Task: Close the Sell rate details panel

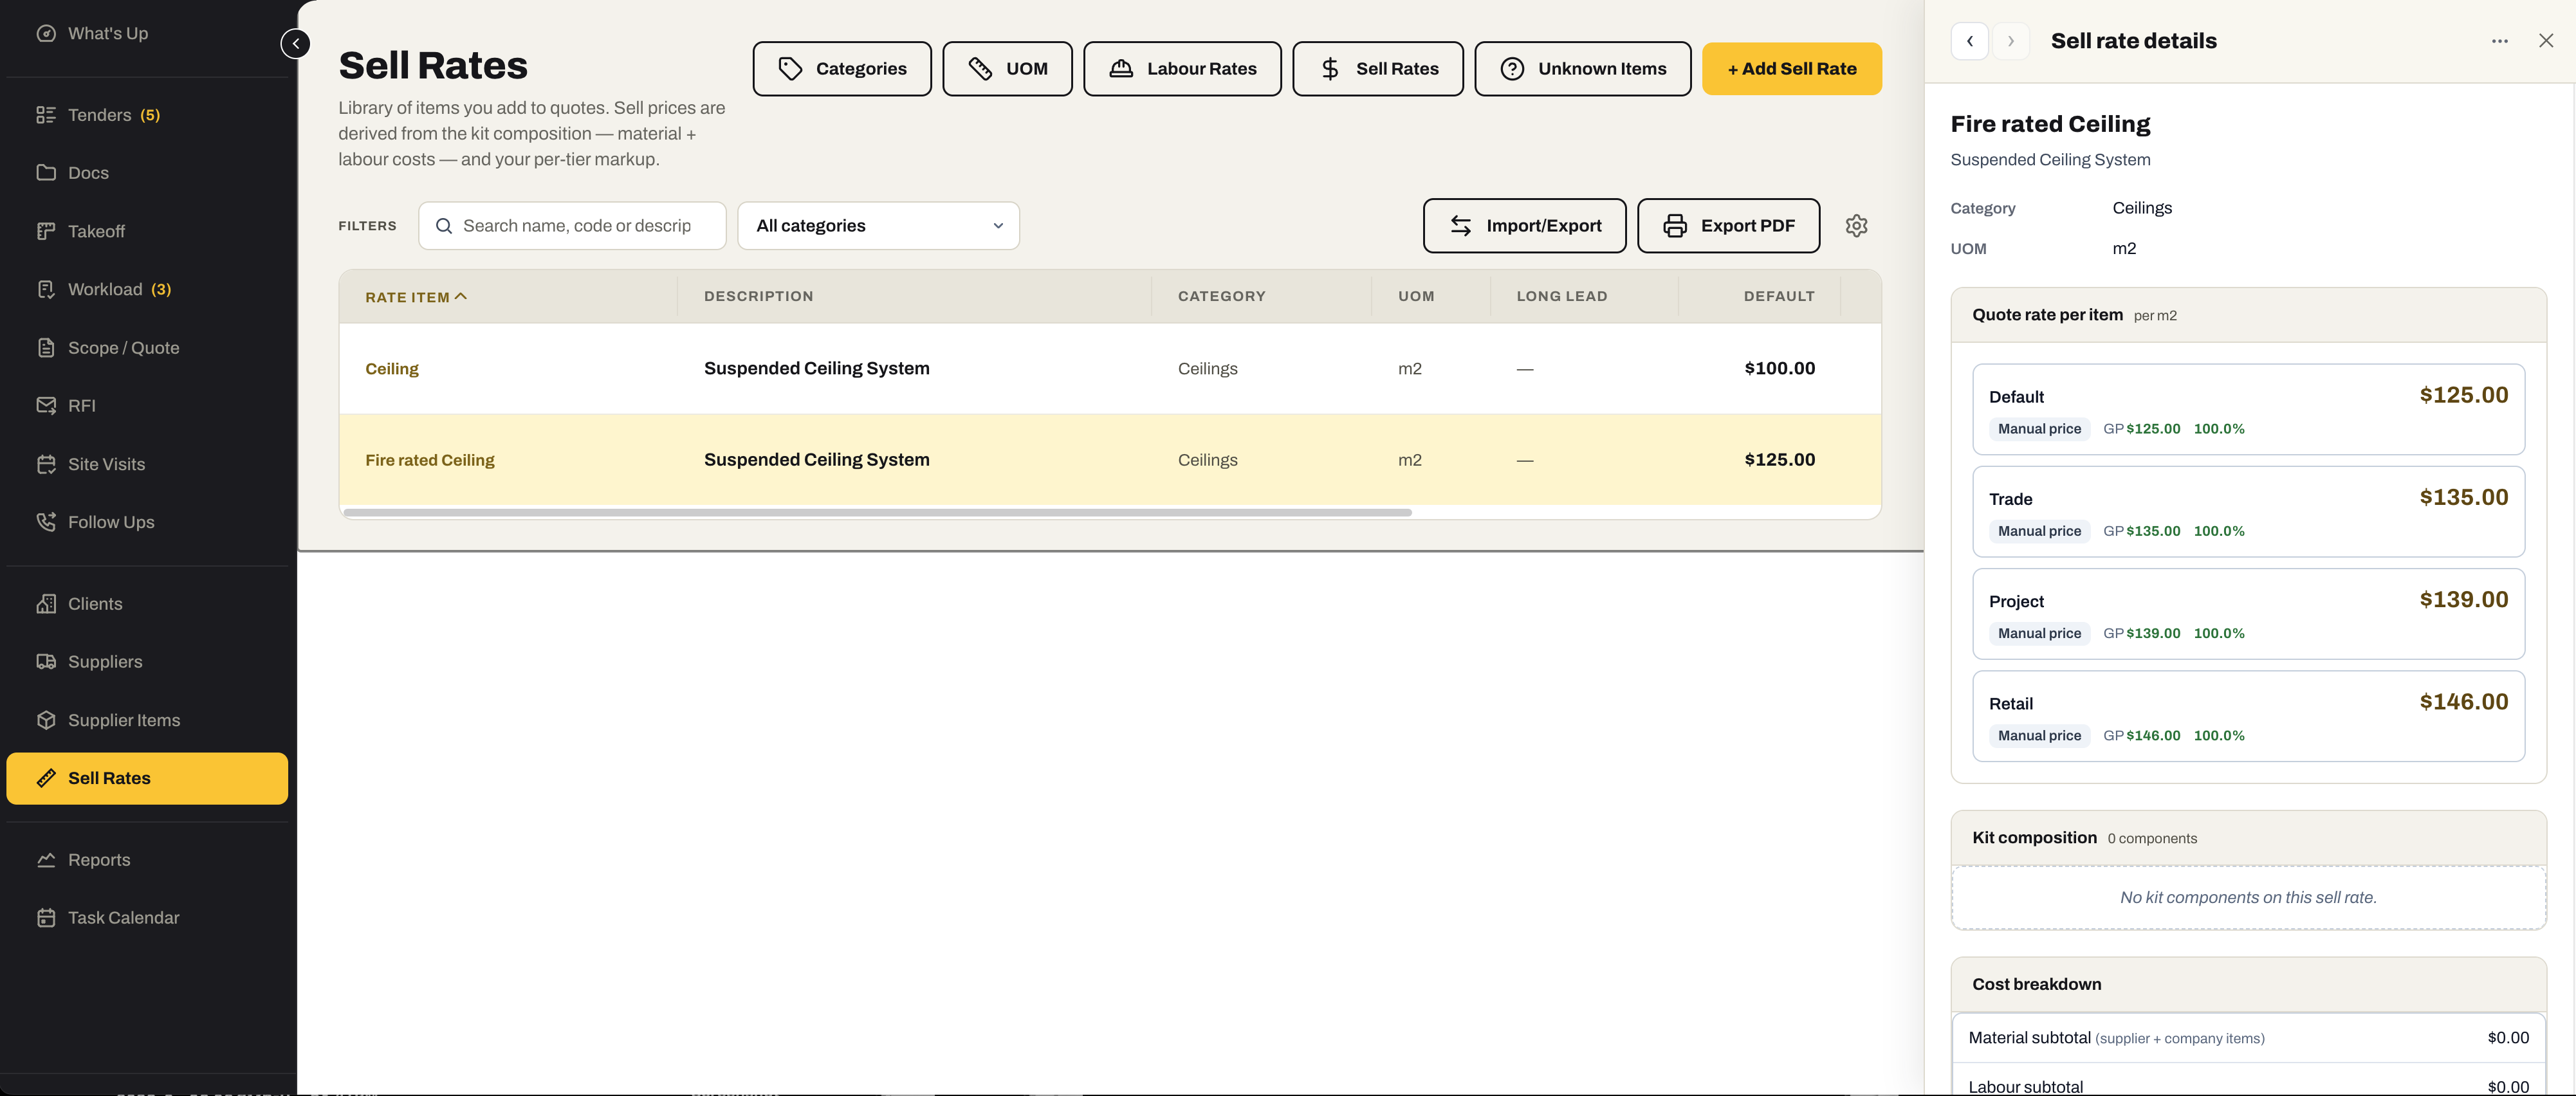Action: click(2545, 41)
